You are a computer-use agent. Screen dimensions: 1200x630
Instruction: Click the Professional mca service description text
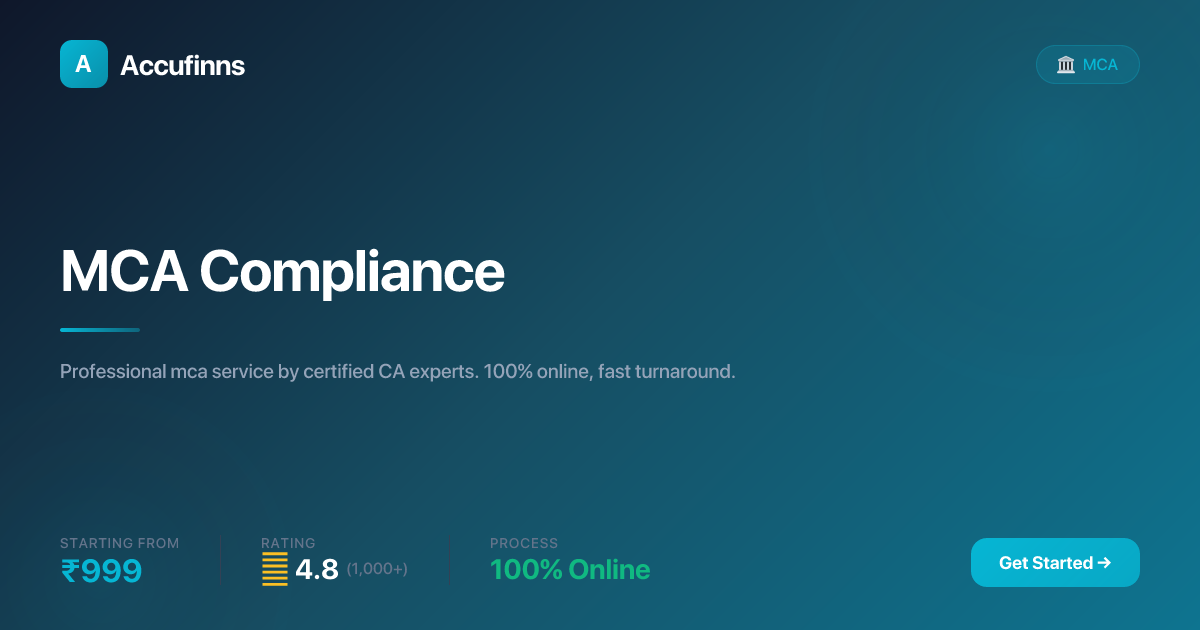tap(398, 372)
